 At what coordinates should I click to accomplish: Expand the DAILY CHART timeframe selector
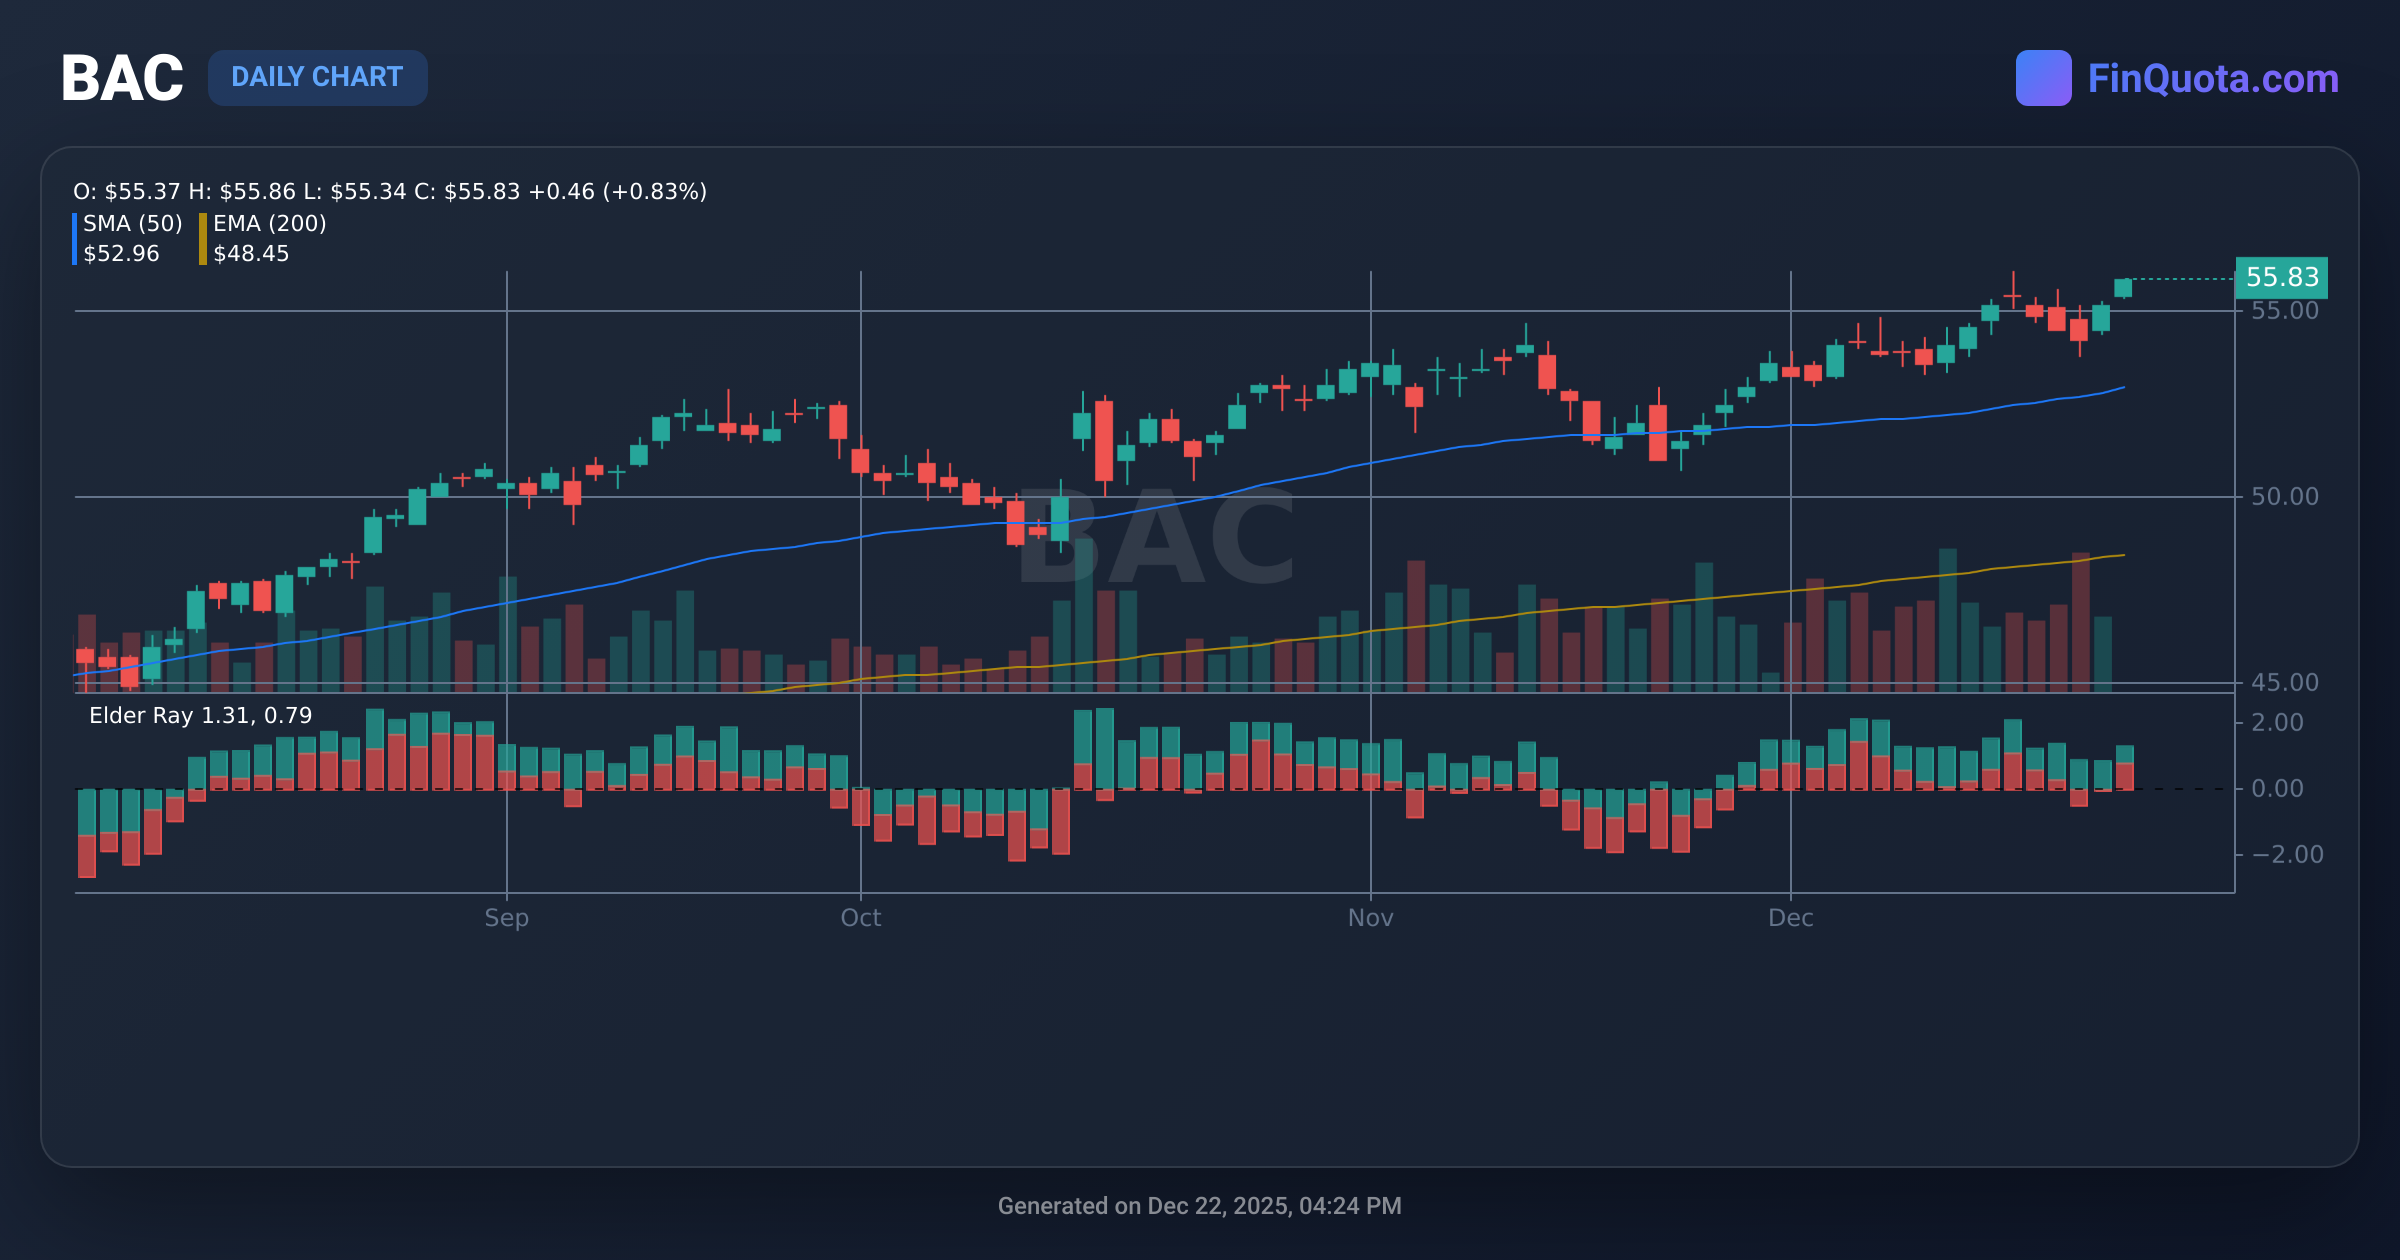318,77
